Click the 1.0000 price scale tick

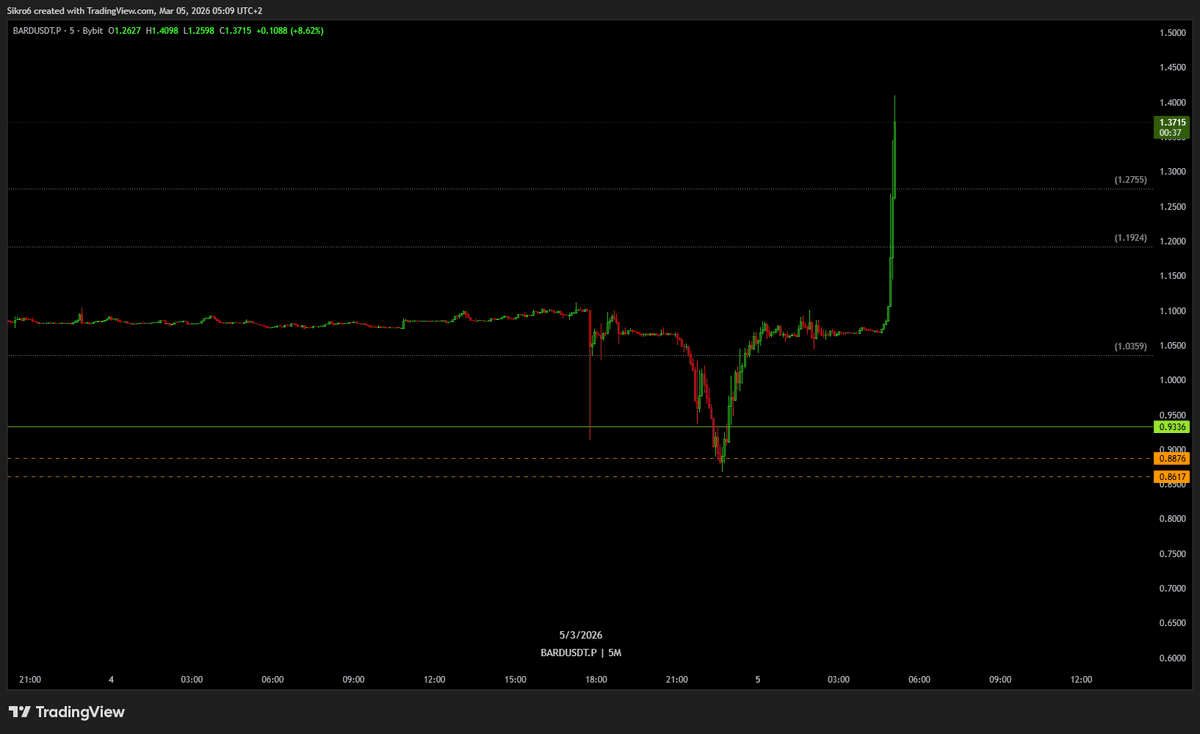[1173, 380]
